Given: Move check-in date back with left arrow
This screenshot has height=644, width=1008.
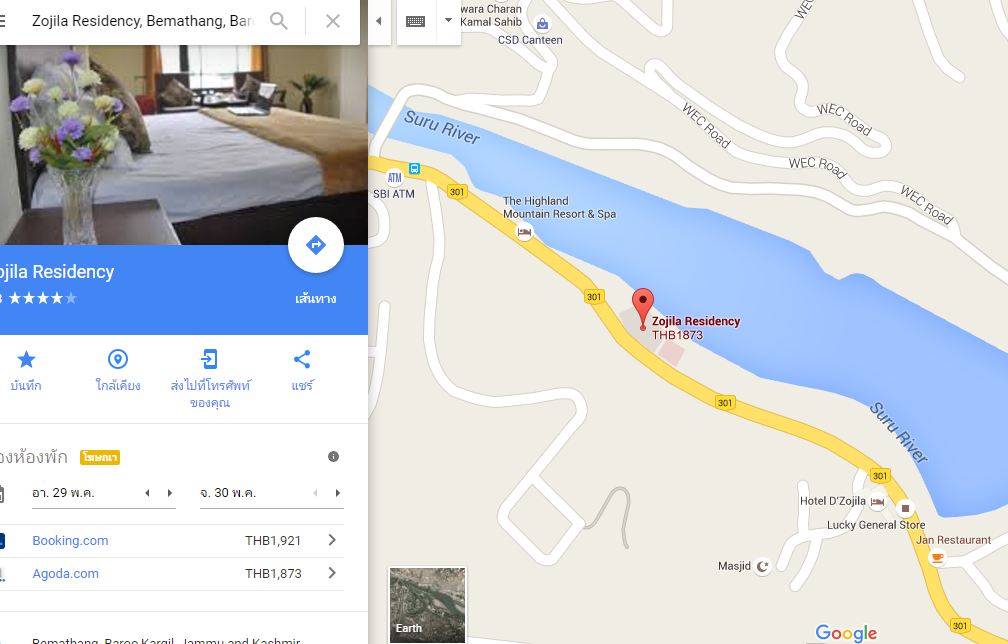Looking at the screenshot, I should (x=147, y=493).
